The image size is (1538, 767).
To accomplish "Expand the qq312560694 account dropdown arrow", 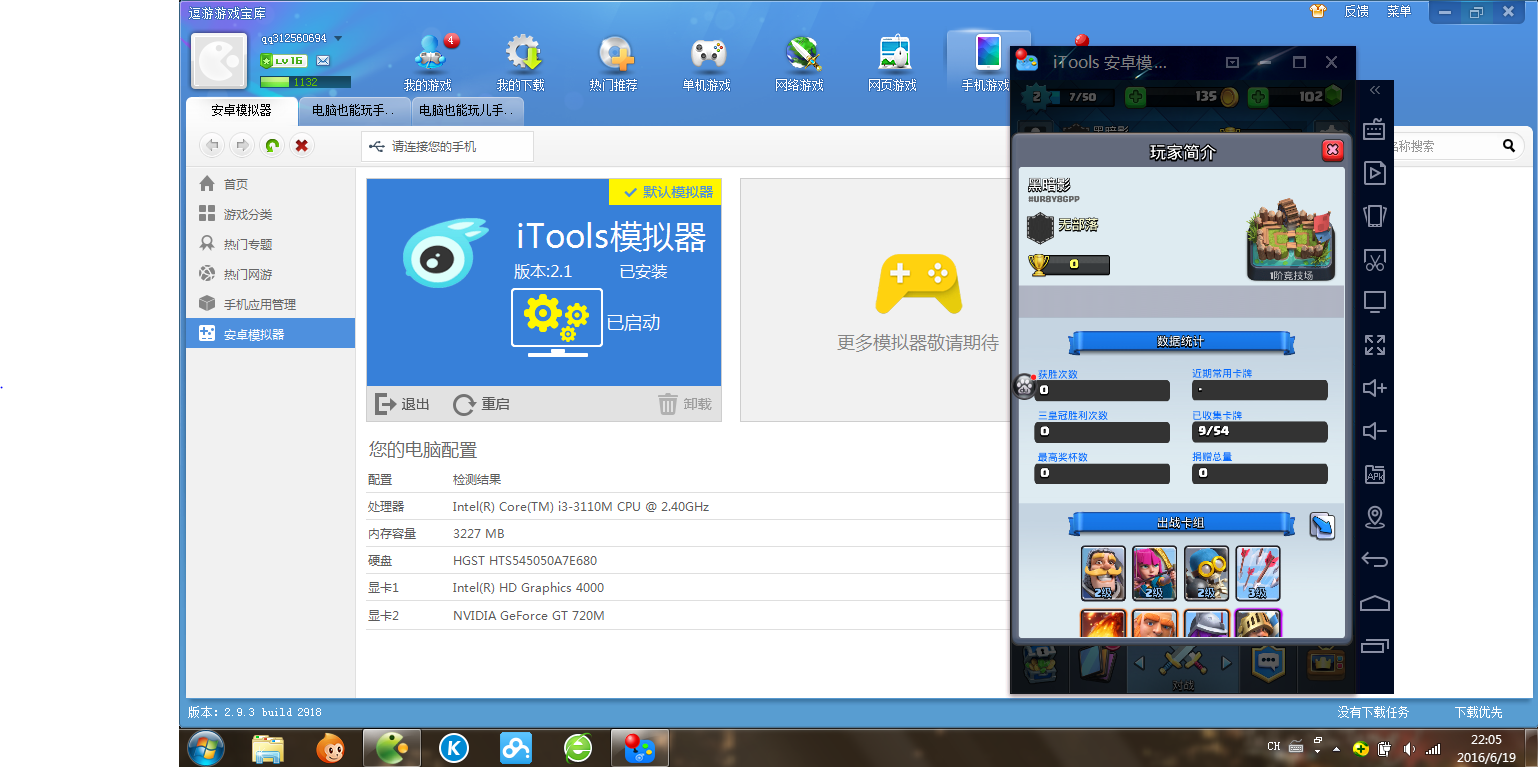I will tap(338, 39).
